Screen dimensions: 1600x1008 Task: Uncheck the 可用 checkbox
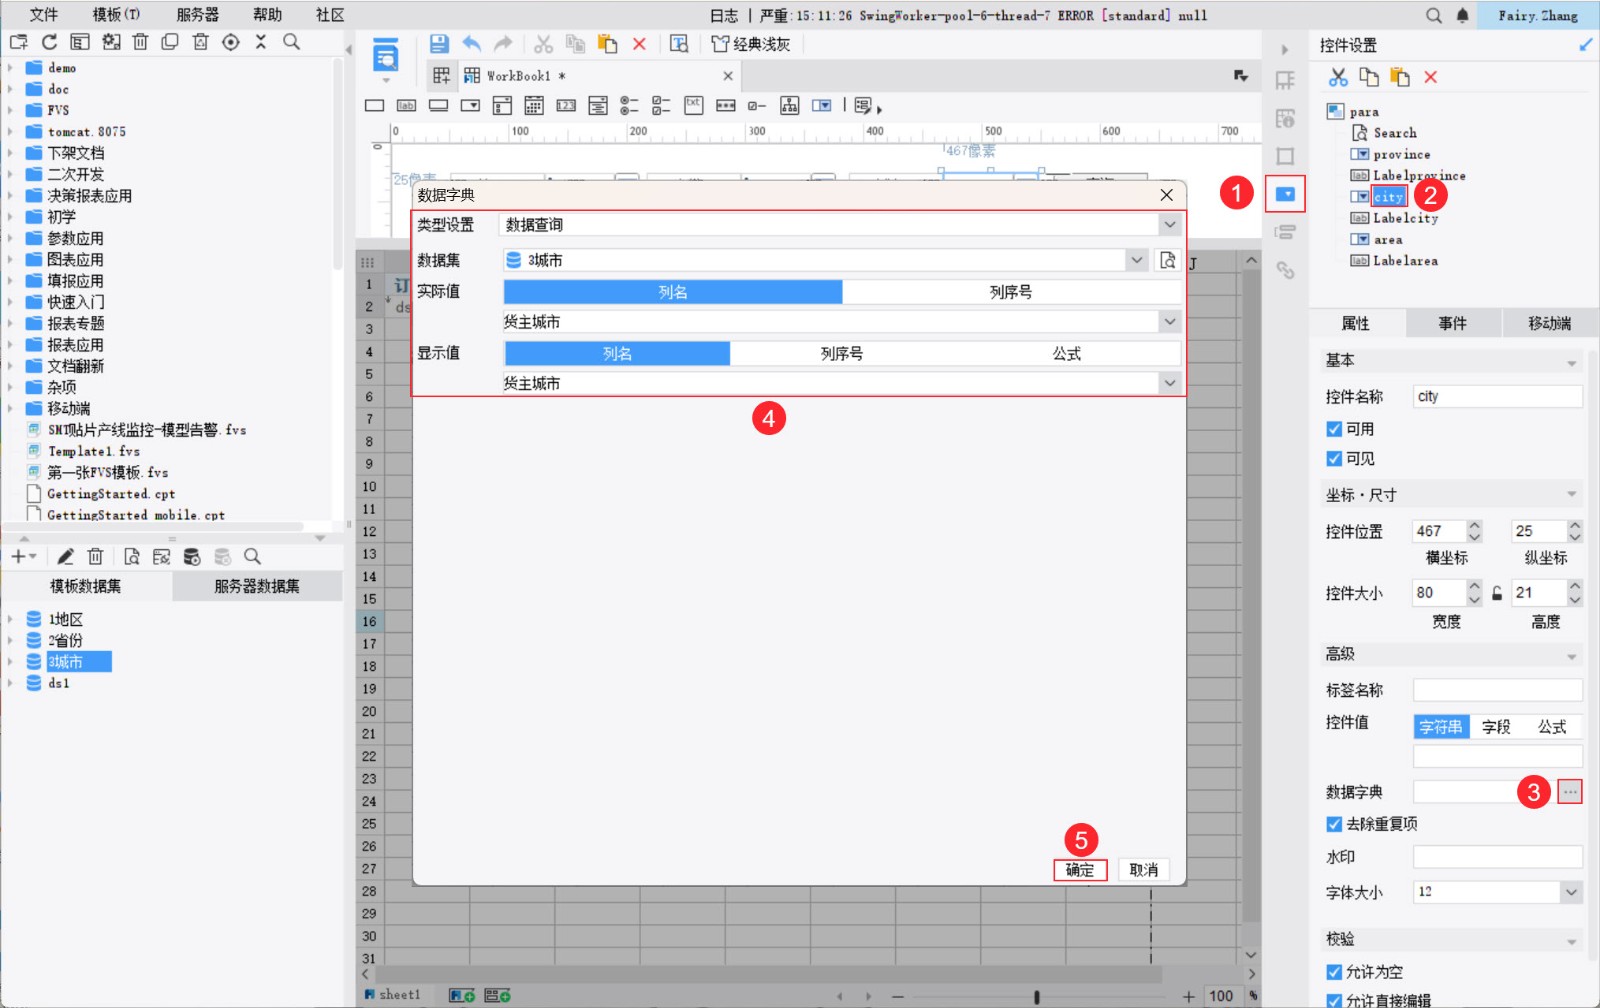point(1334,429)
